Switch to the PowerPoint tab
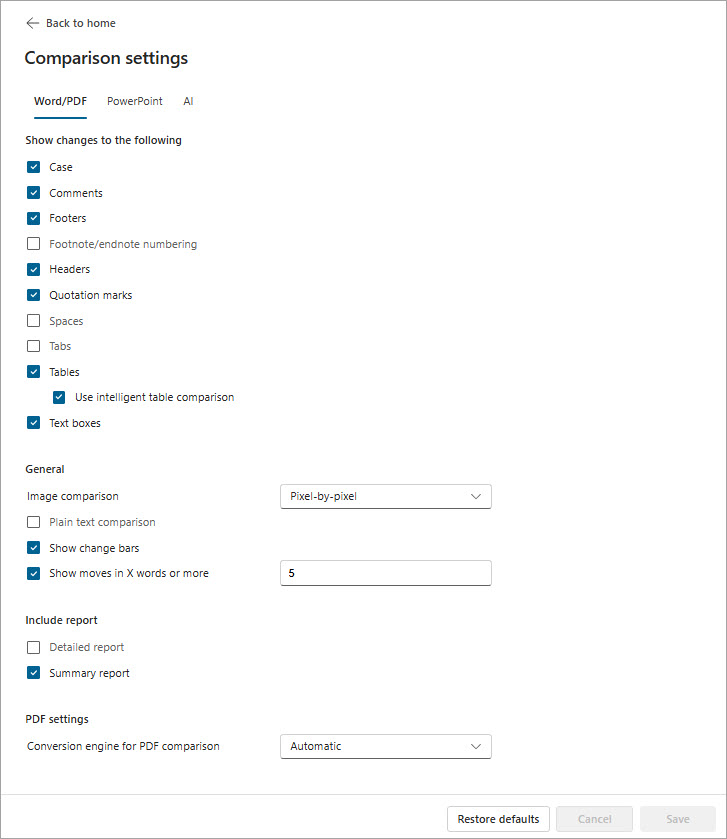Viewport: 727px width, 839px height. point(134,101)
